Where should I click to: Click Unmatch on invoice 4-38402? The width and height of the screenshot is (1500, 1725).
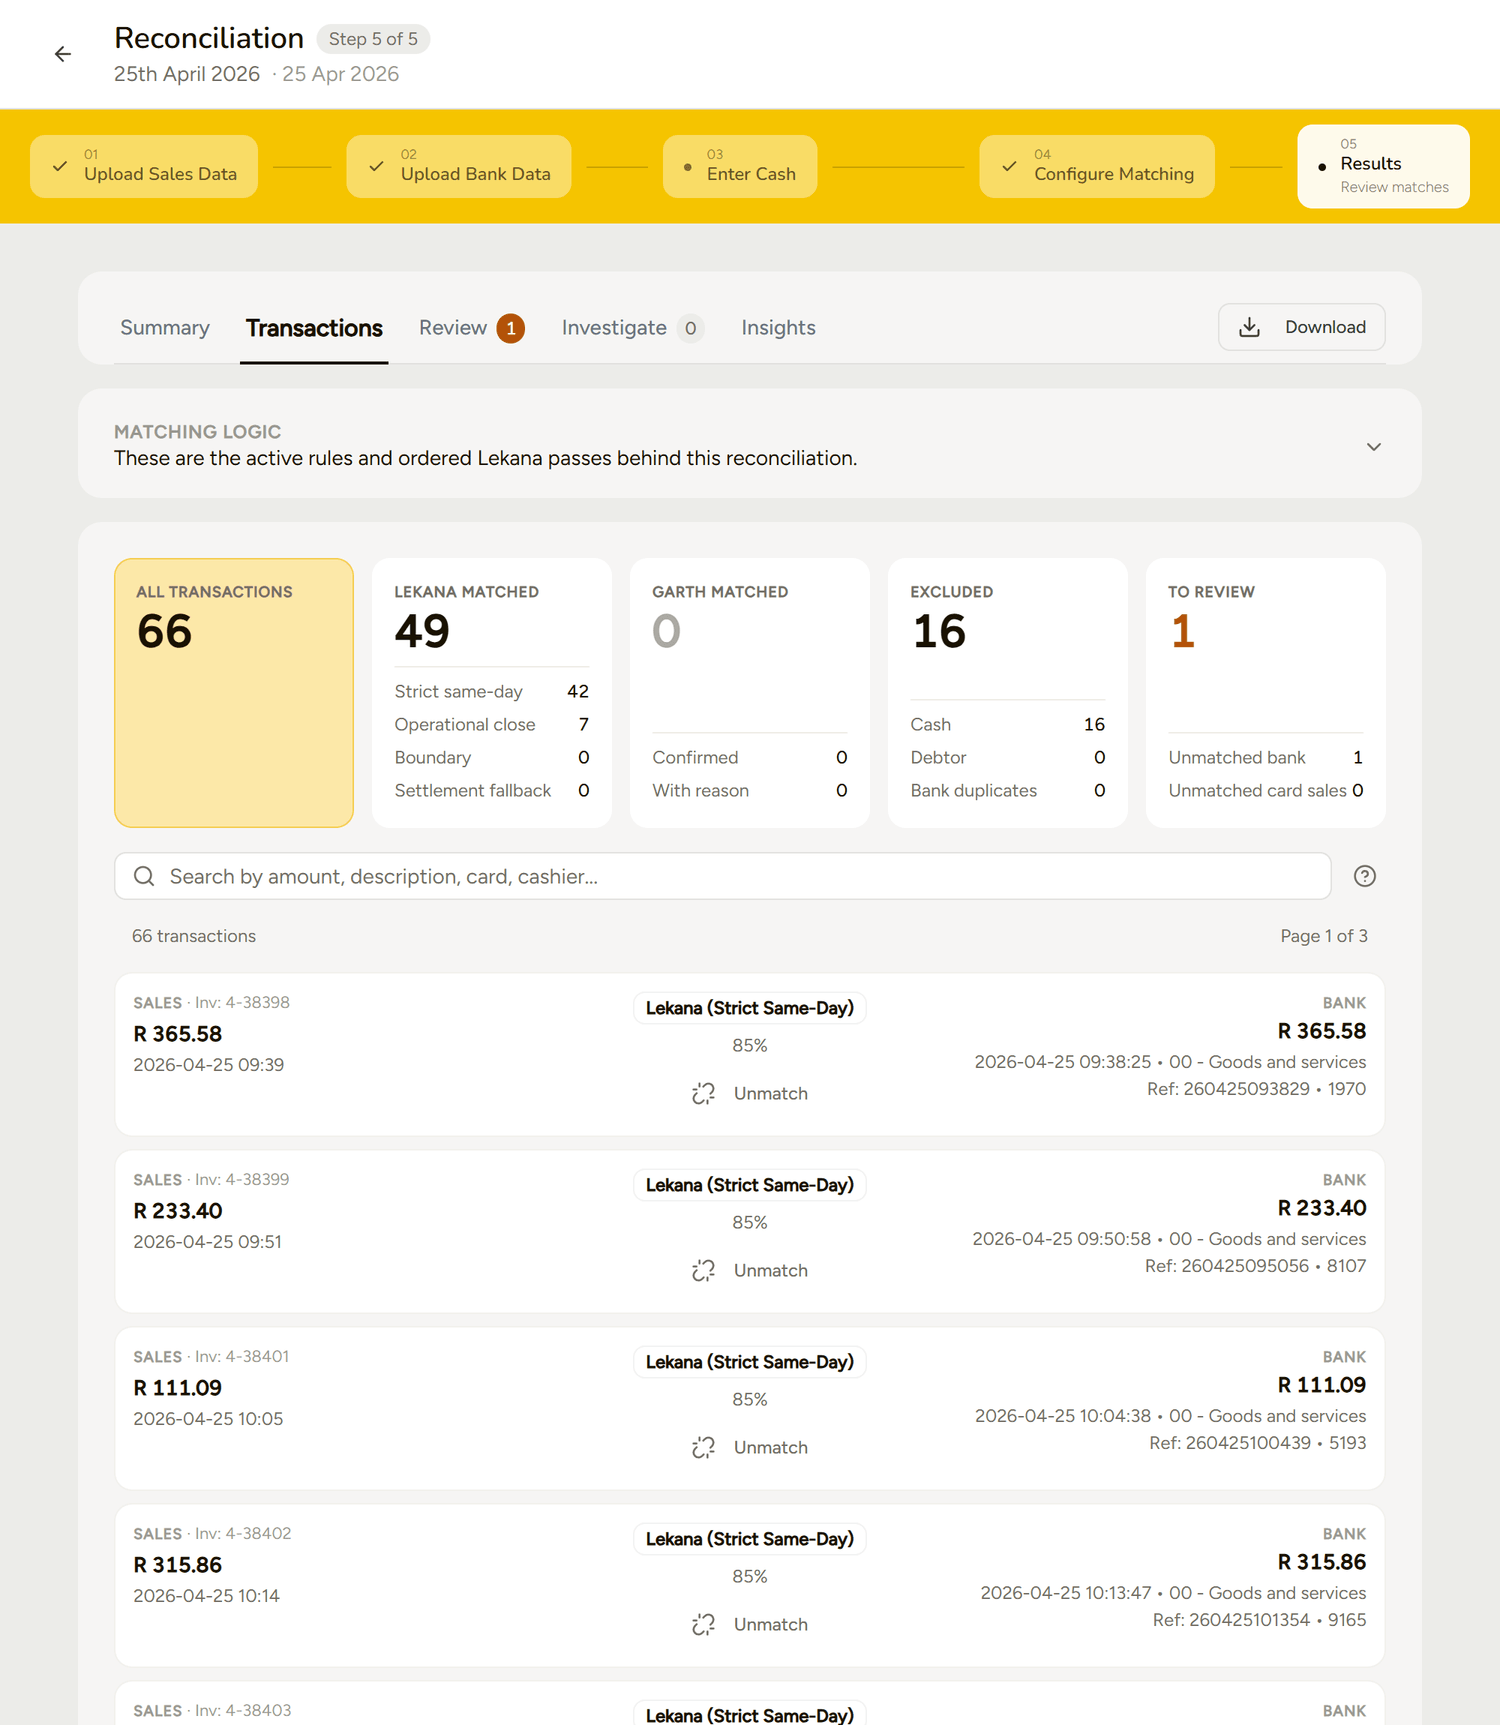(x=750, y=1624)
